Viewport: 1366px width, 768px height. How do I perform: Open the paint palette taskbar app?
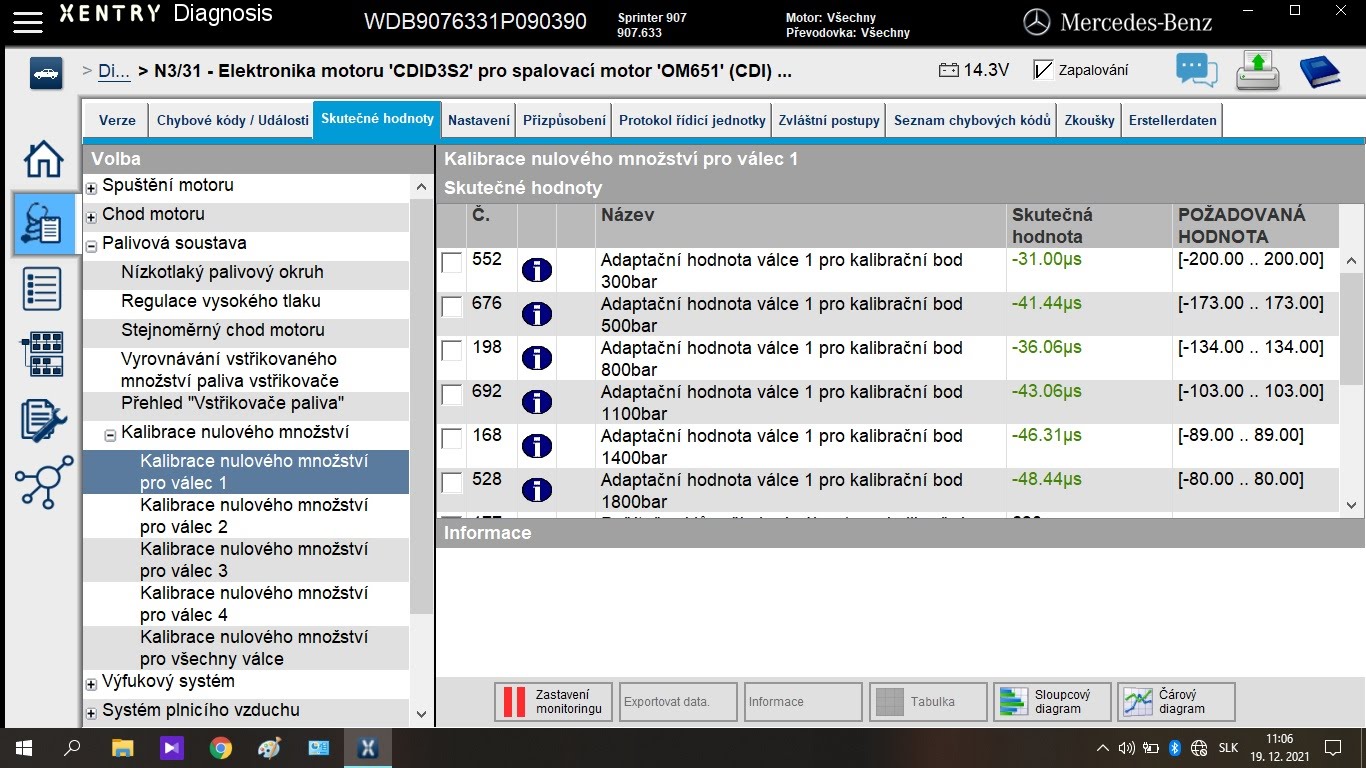click(269, 747)
